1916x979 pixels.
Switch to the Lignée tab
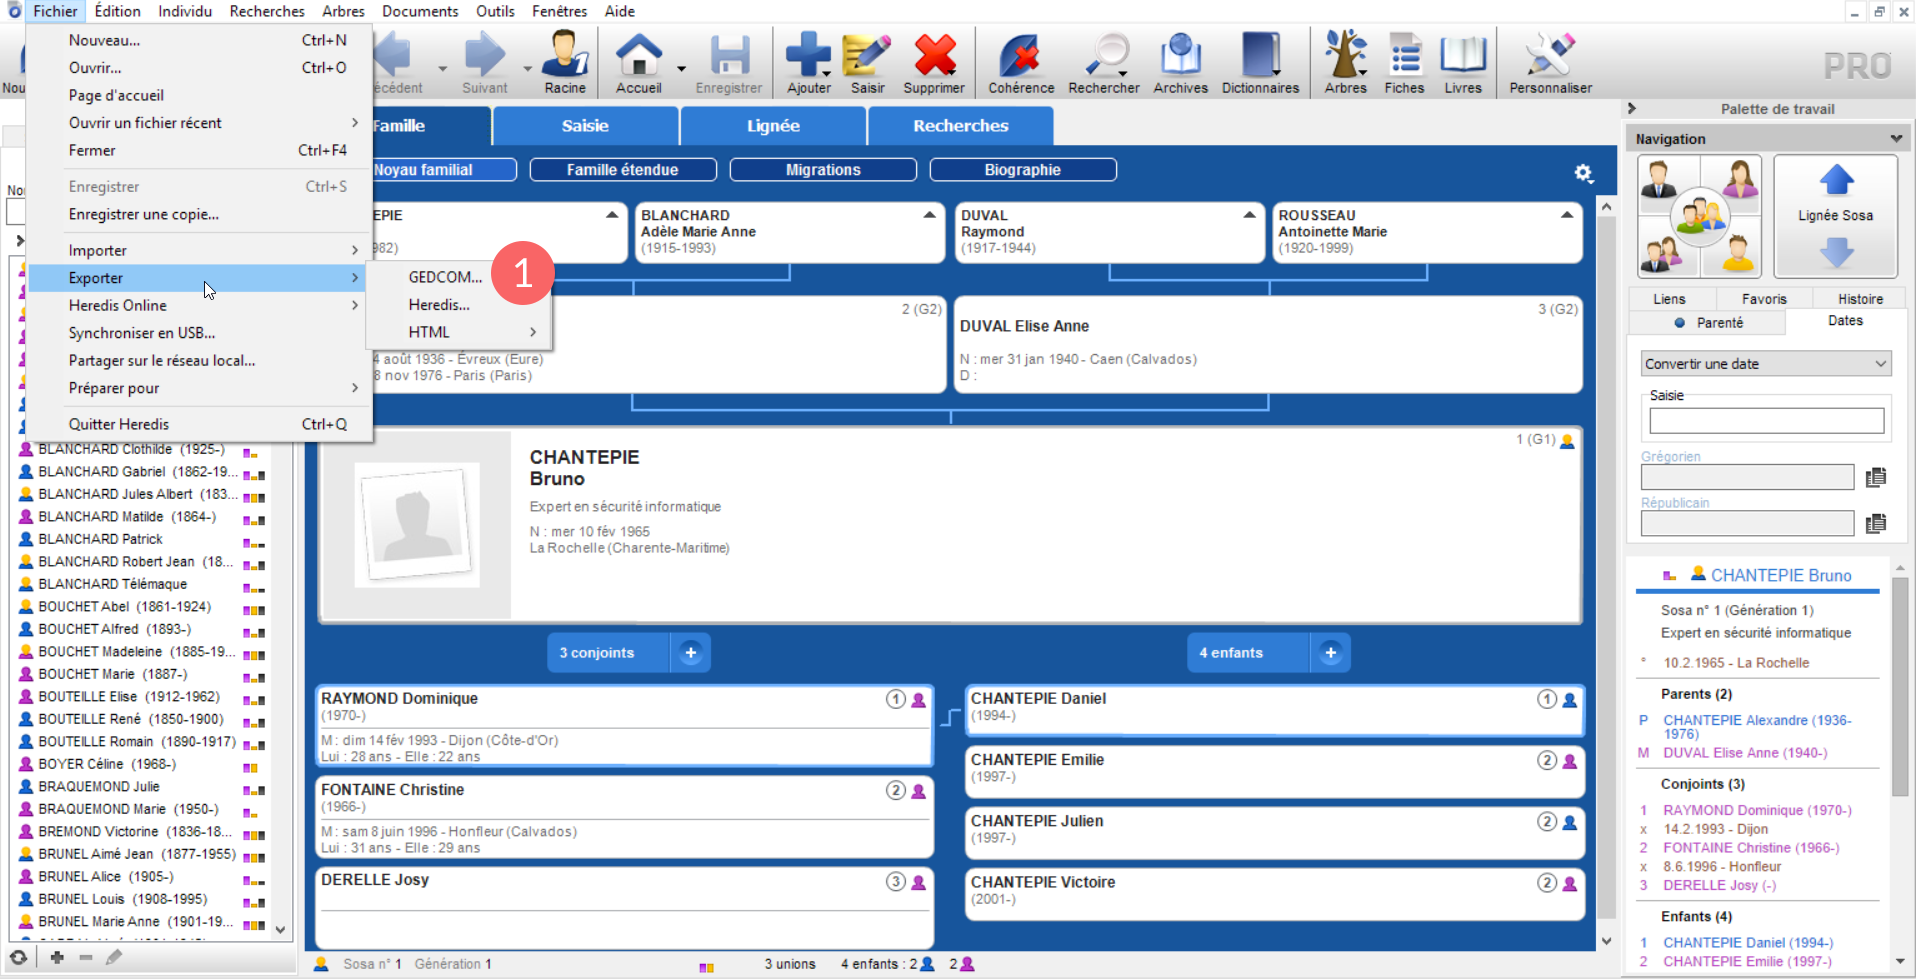773,126
